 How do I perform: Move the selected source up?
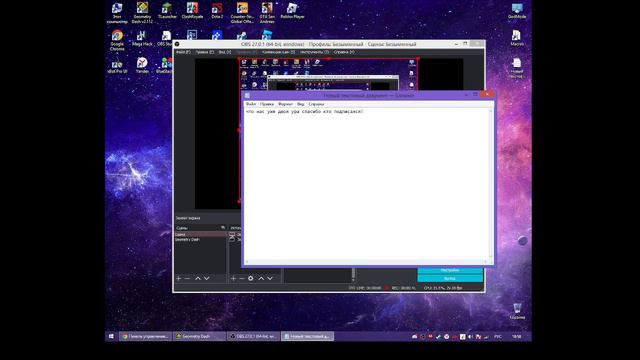[261, 278]
